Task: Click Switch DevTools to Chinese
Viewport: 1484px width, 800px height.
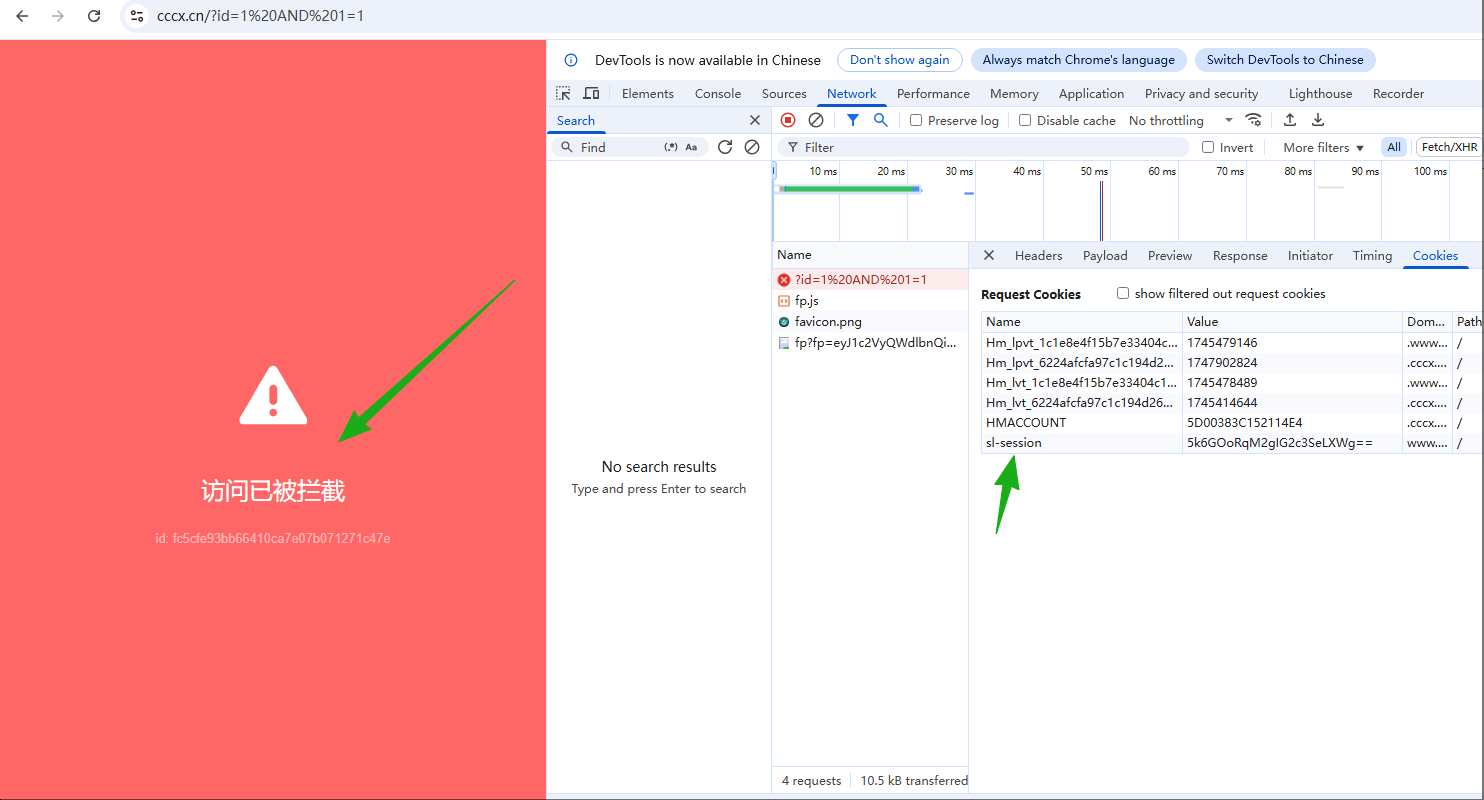Action: click(x=1285, y=60)
